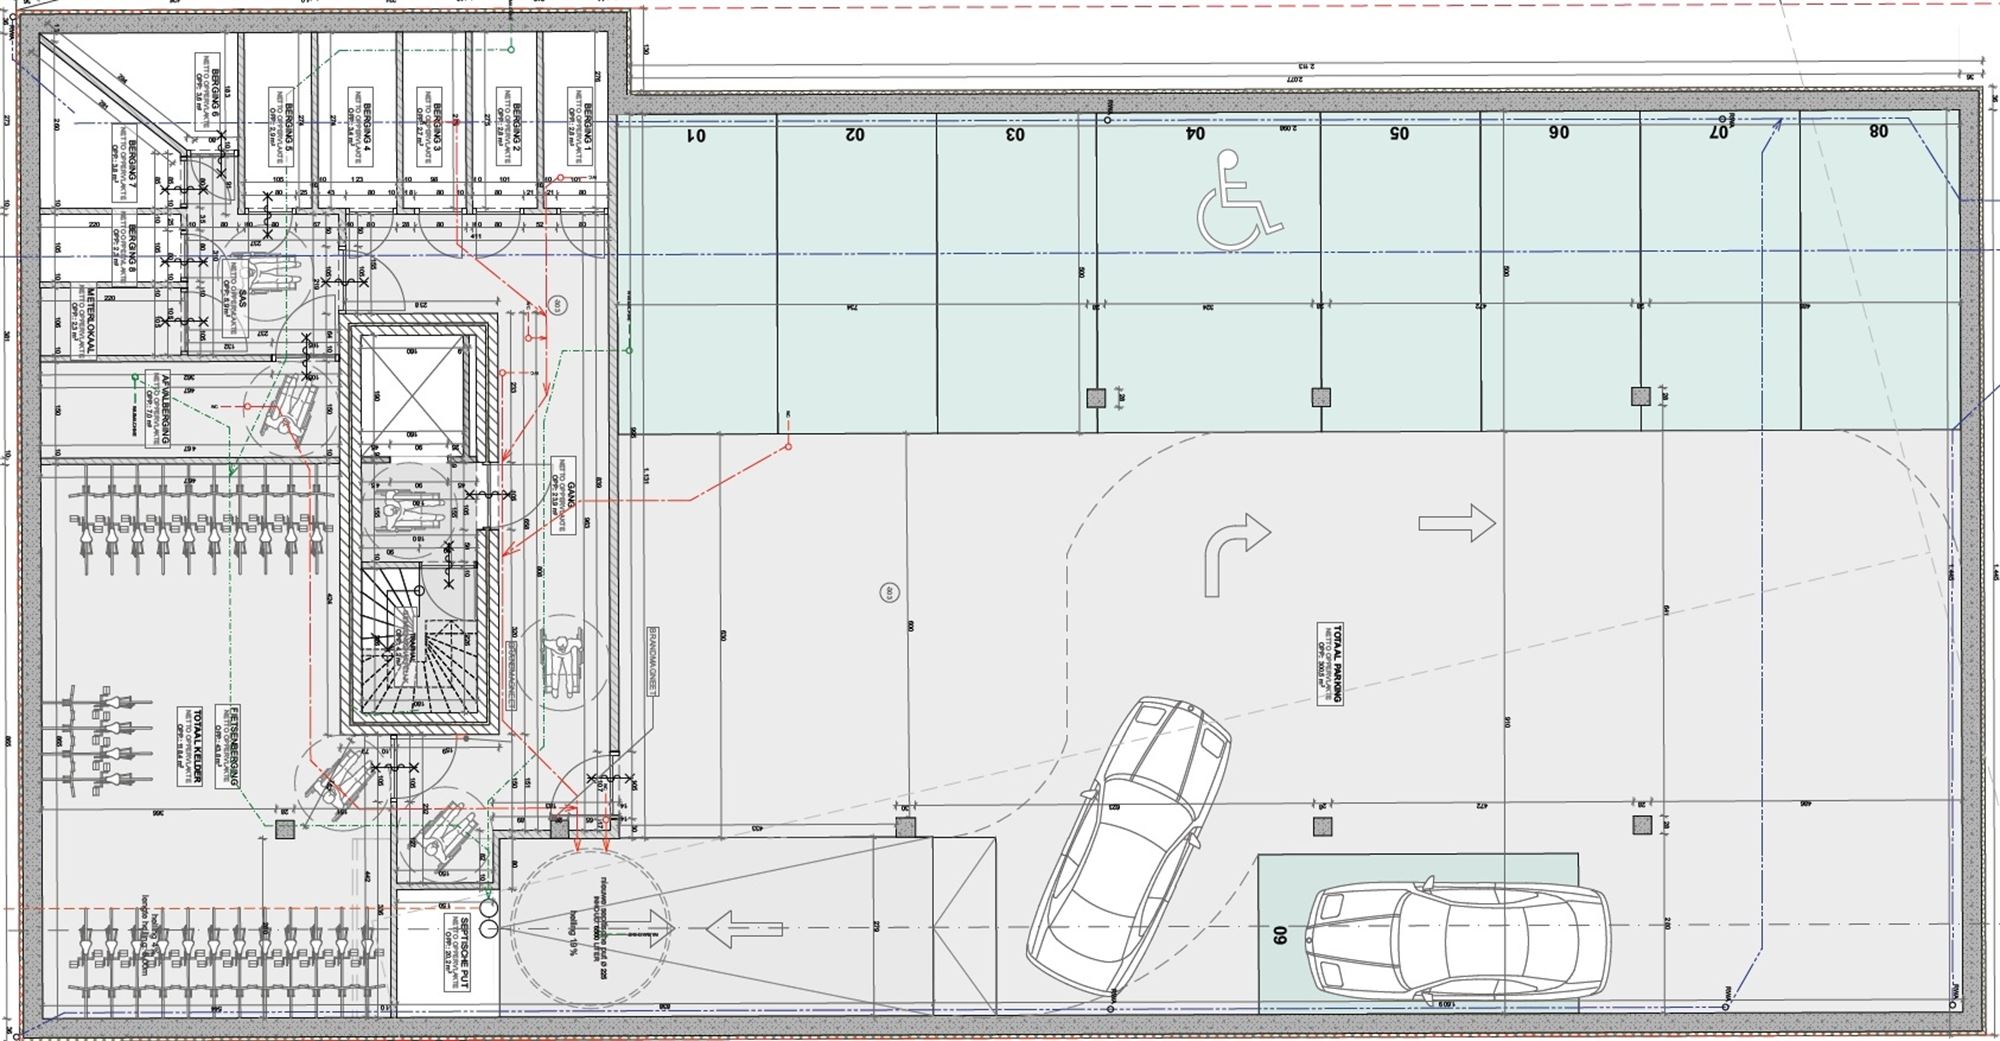This screenshot has width=2000, height=1041.
Task: Select the BERGING 1 room label
Action: (x=582, y=128)
